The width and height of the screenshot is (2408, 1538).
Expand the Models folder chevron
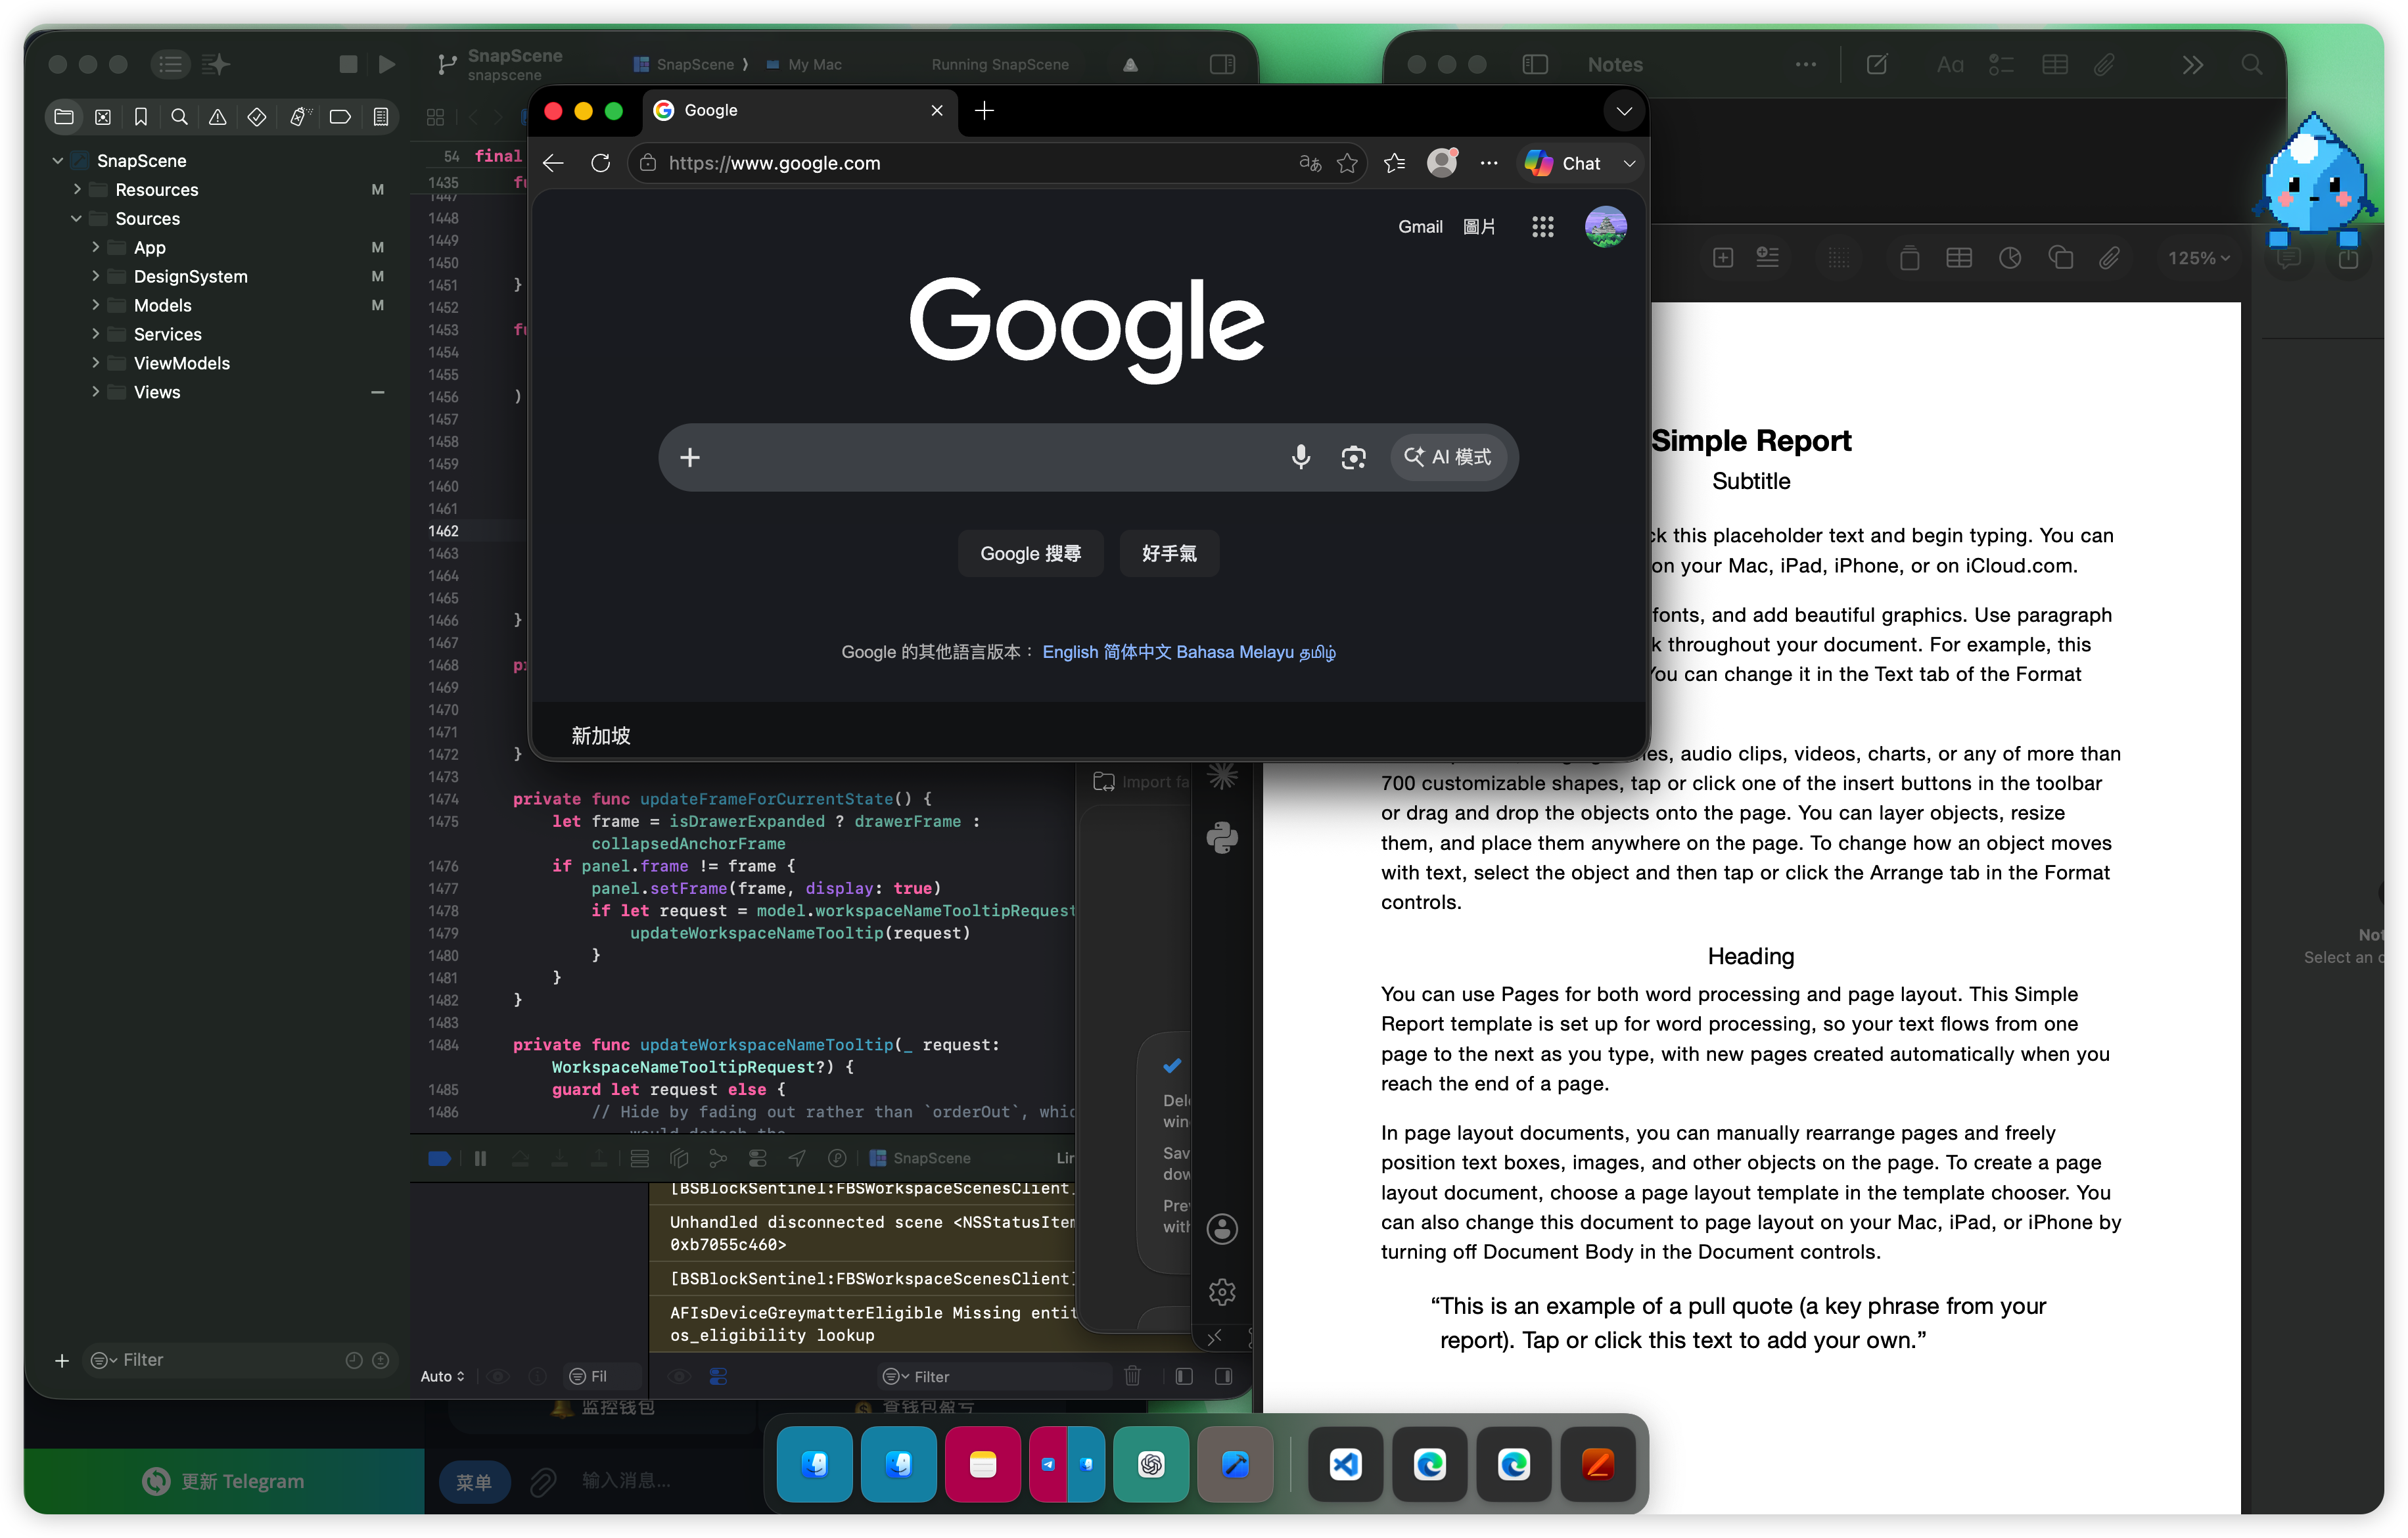(x=96, y=305)
